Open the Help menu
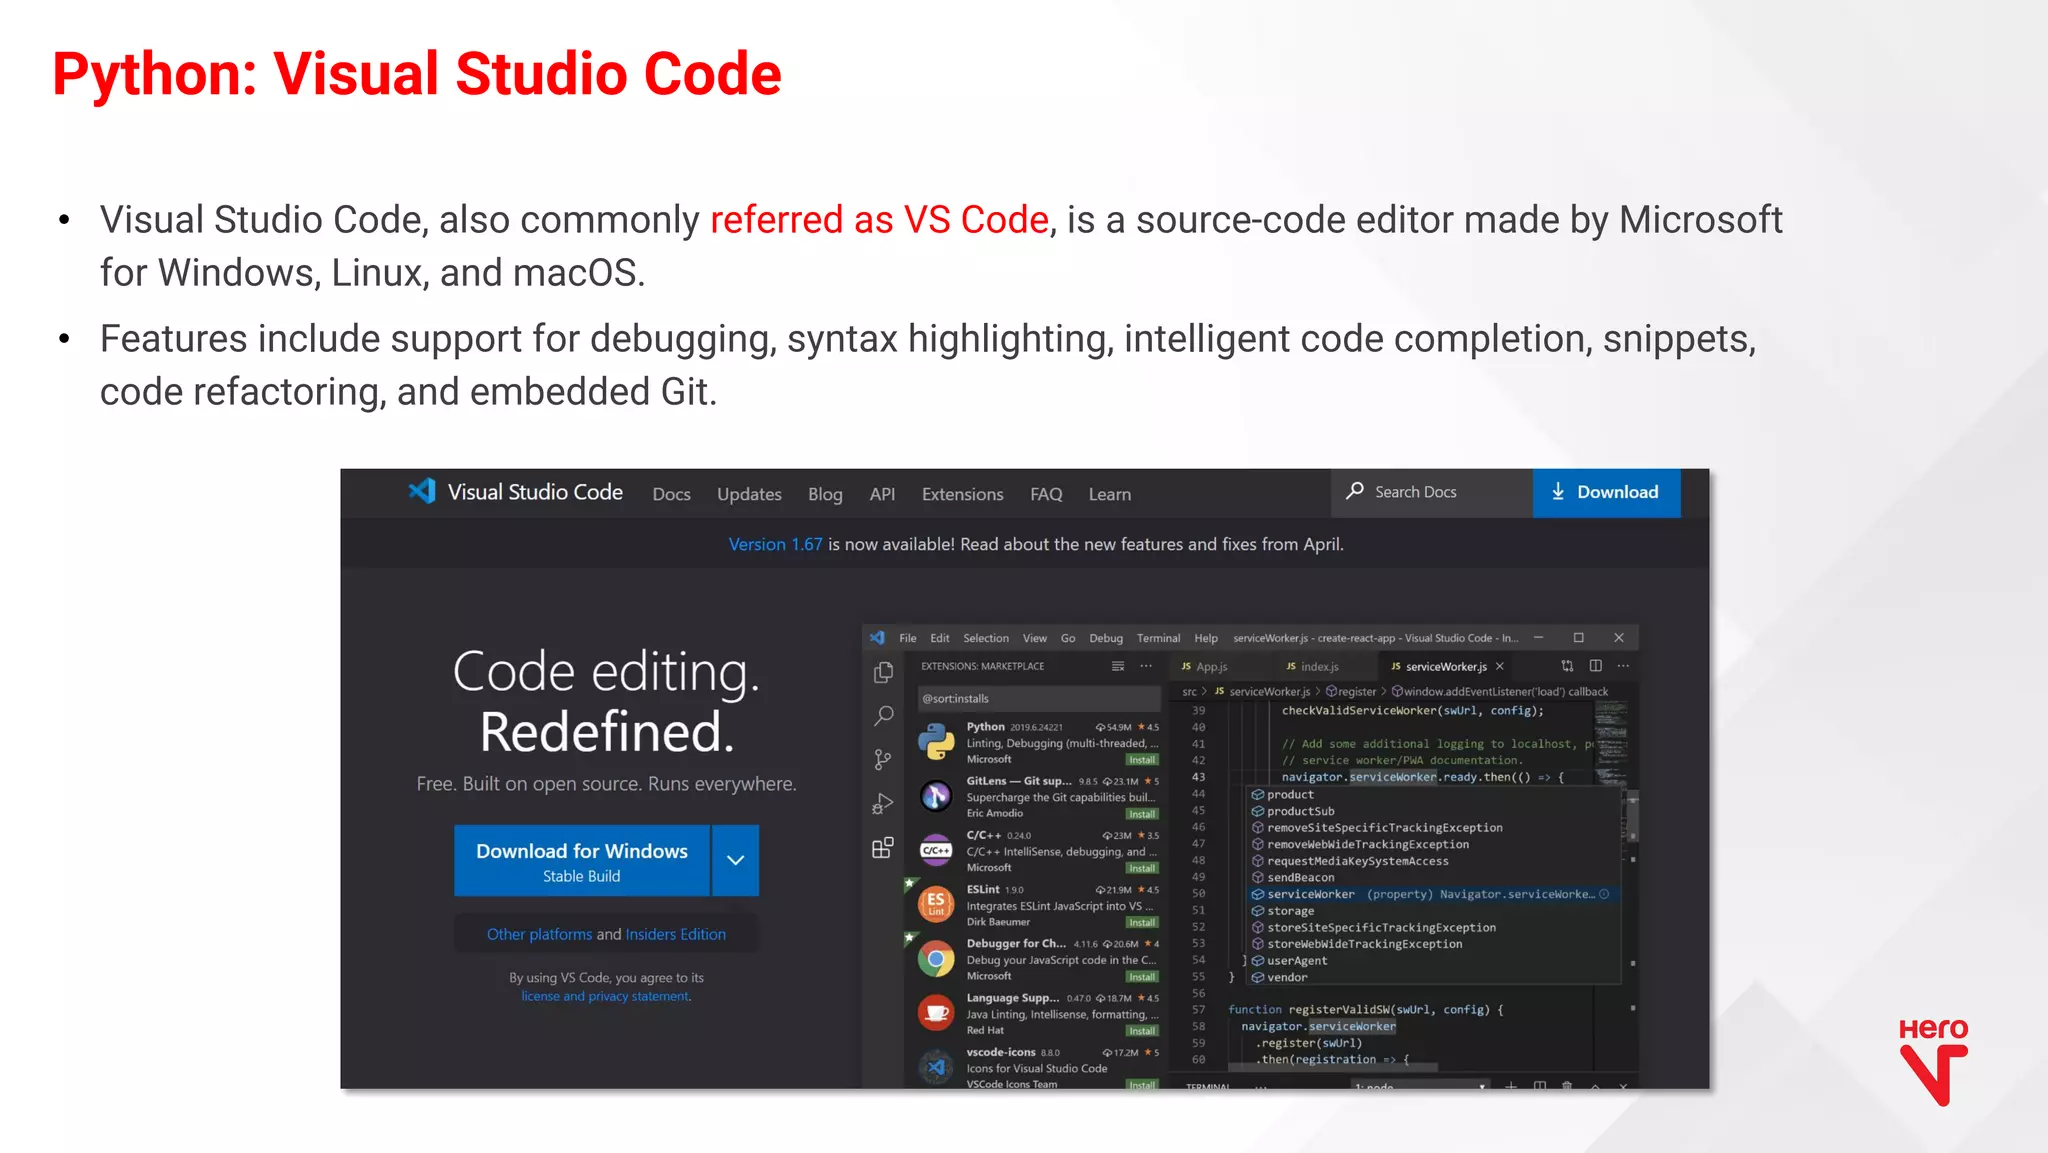 pos(1206,638)
